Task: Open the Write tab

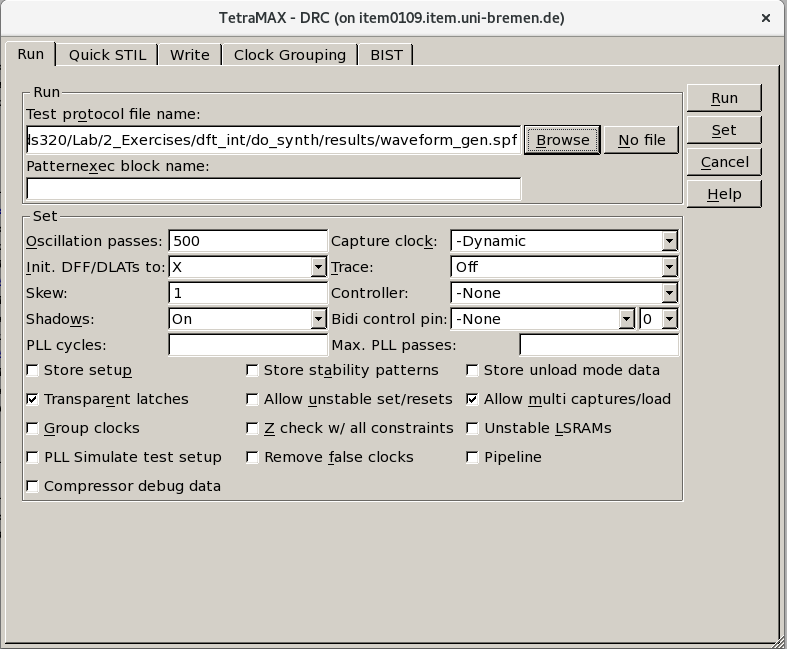Action: tap(190, 55)
